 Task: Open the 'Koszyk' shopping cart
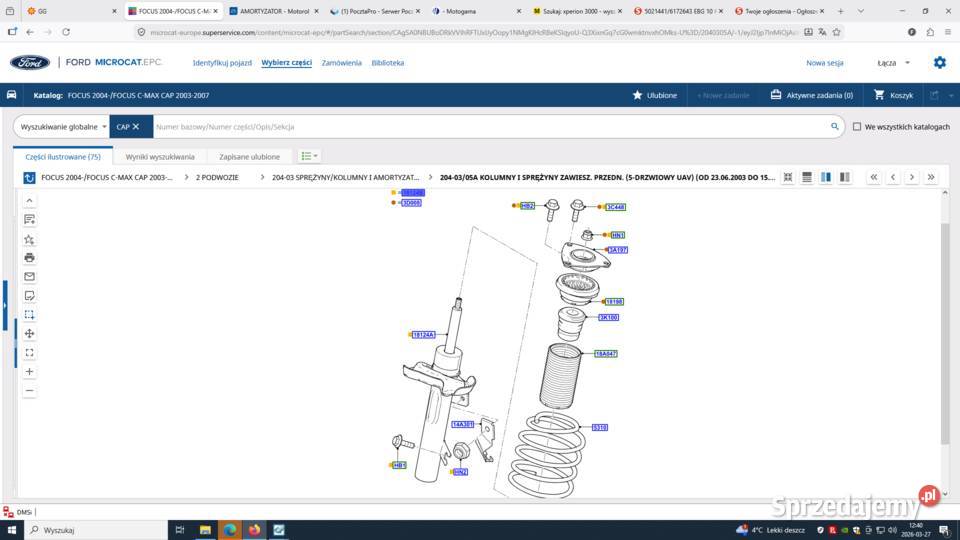tap(893, 95)
